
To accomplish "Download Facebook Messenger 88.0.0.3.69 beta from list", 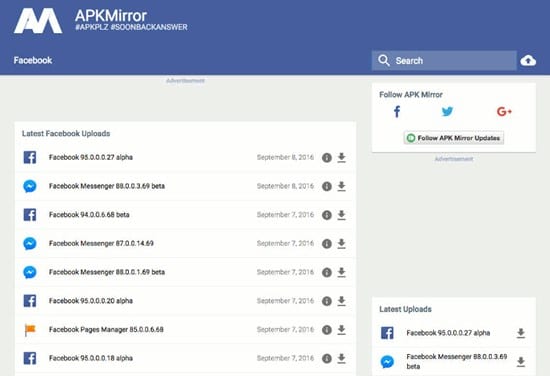I will (x=341, y=186).
